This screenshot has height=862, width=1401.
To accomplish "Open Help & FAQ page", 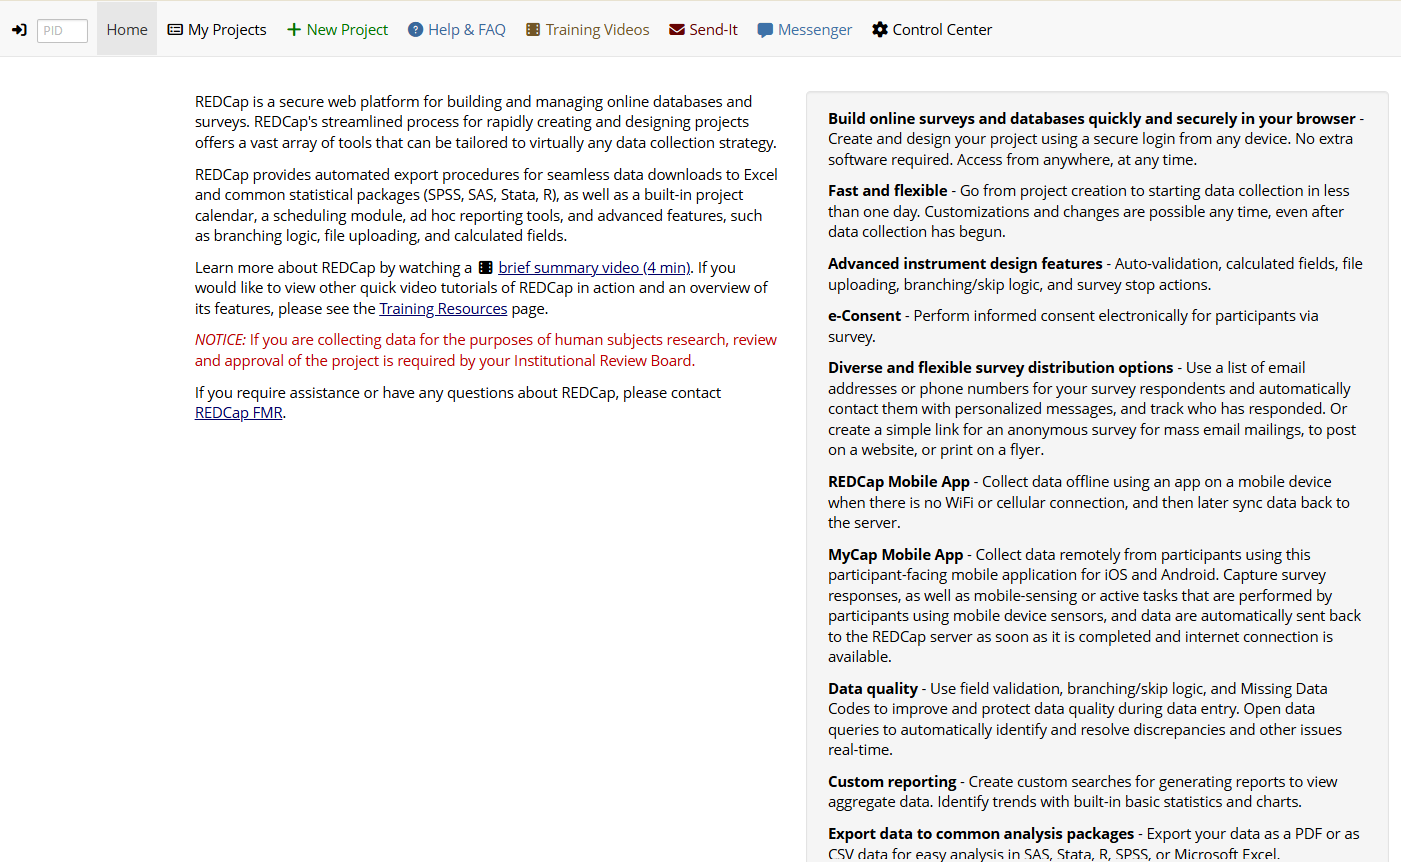I will coord(457,30).
